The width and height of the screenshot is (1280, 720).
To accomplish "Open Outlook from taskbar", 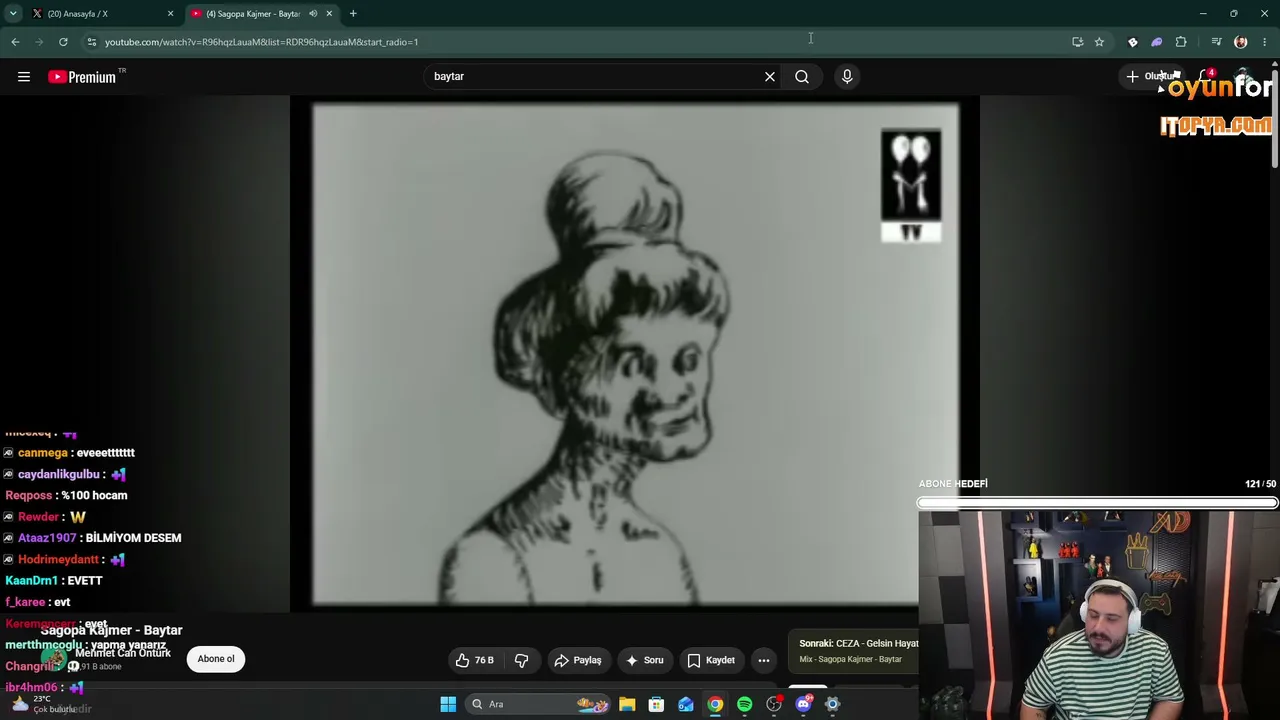I will [x=686, y=704].
